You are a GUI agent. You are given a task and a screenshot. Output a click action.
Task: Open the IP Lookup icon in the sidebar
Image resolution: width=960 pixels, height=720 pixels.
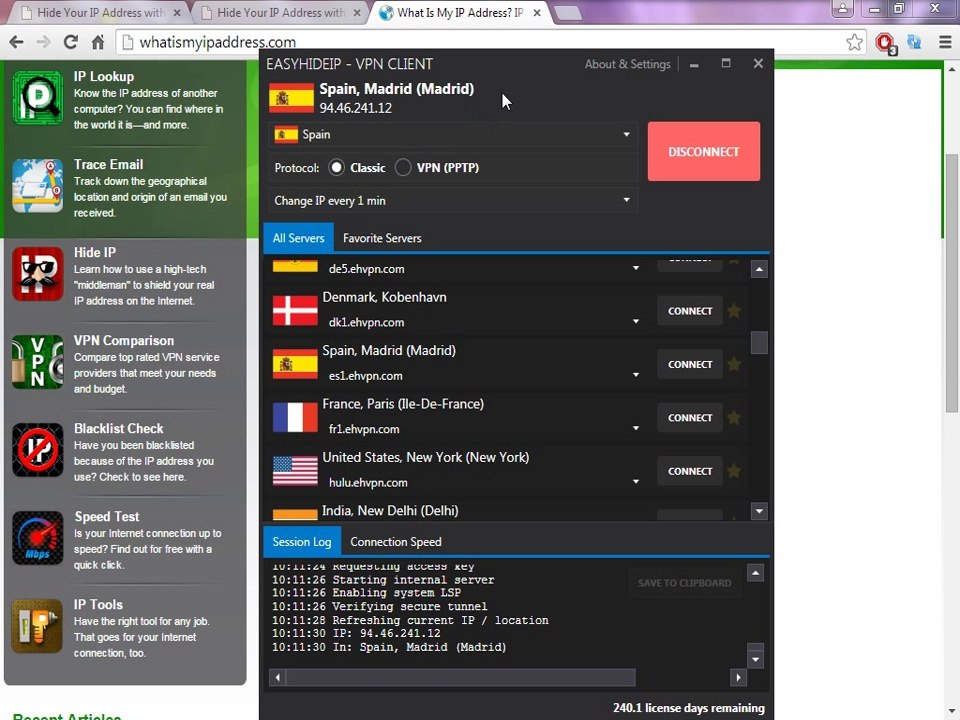pos(37,98)
